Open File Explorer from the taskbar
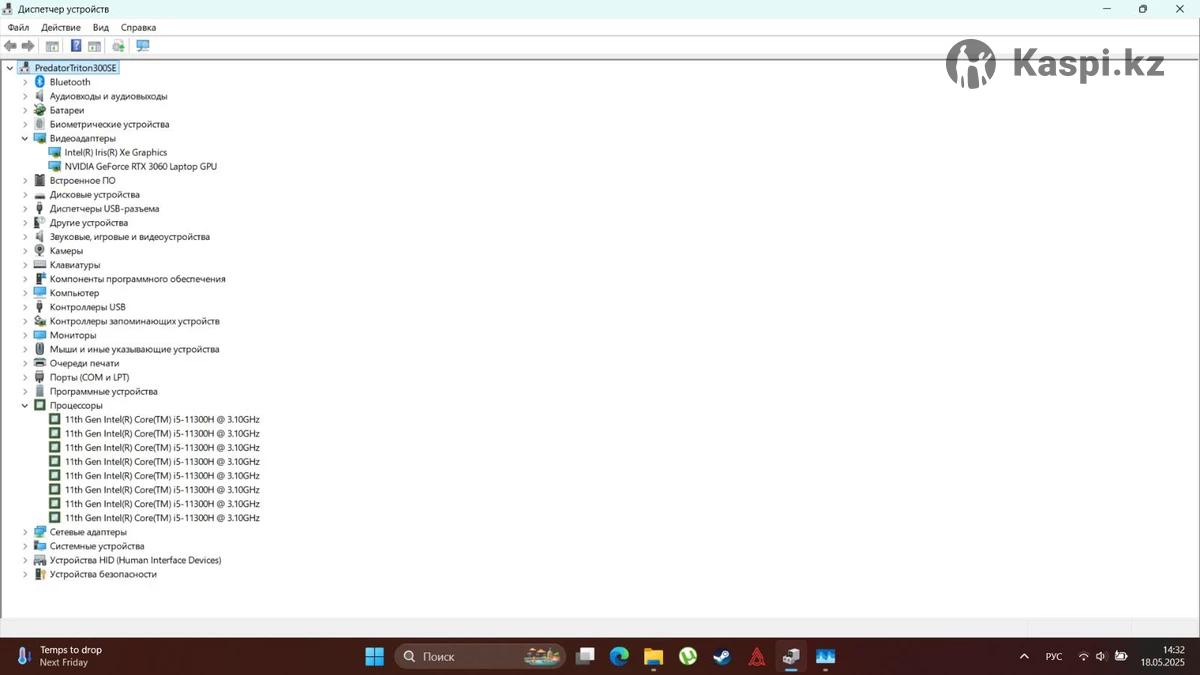Image resolution: width=1200 pixels, height=675 pixels. [x=653, y=657]
